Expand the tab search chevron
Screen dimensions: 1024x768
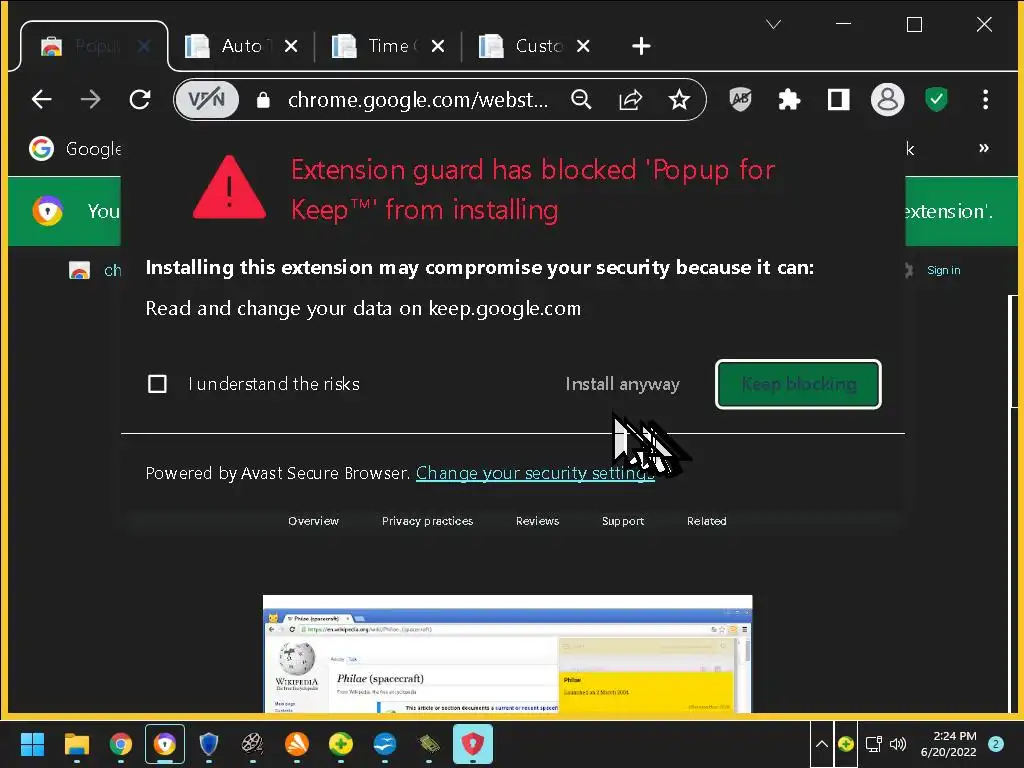click(x=773, y=25)
